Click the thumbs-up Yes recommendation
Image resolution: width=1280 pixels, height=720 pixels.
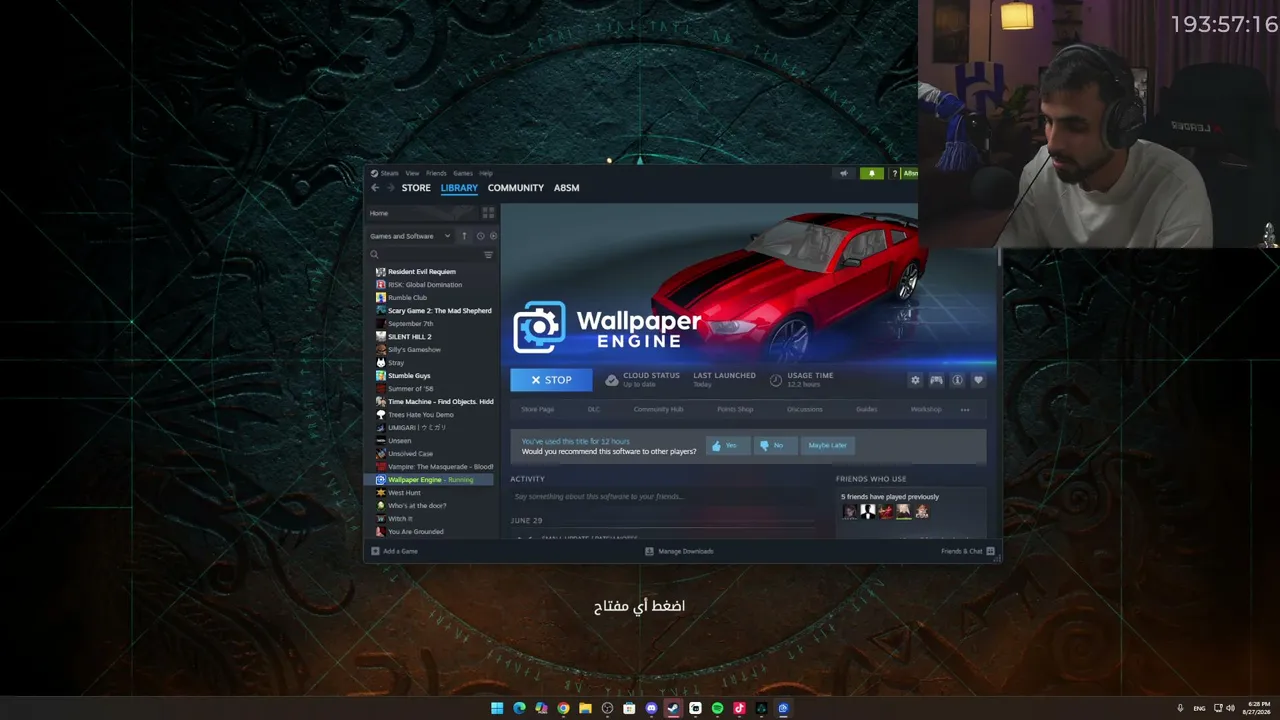[x=727, y=445]
